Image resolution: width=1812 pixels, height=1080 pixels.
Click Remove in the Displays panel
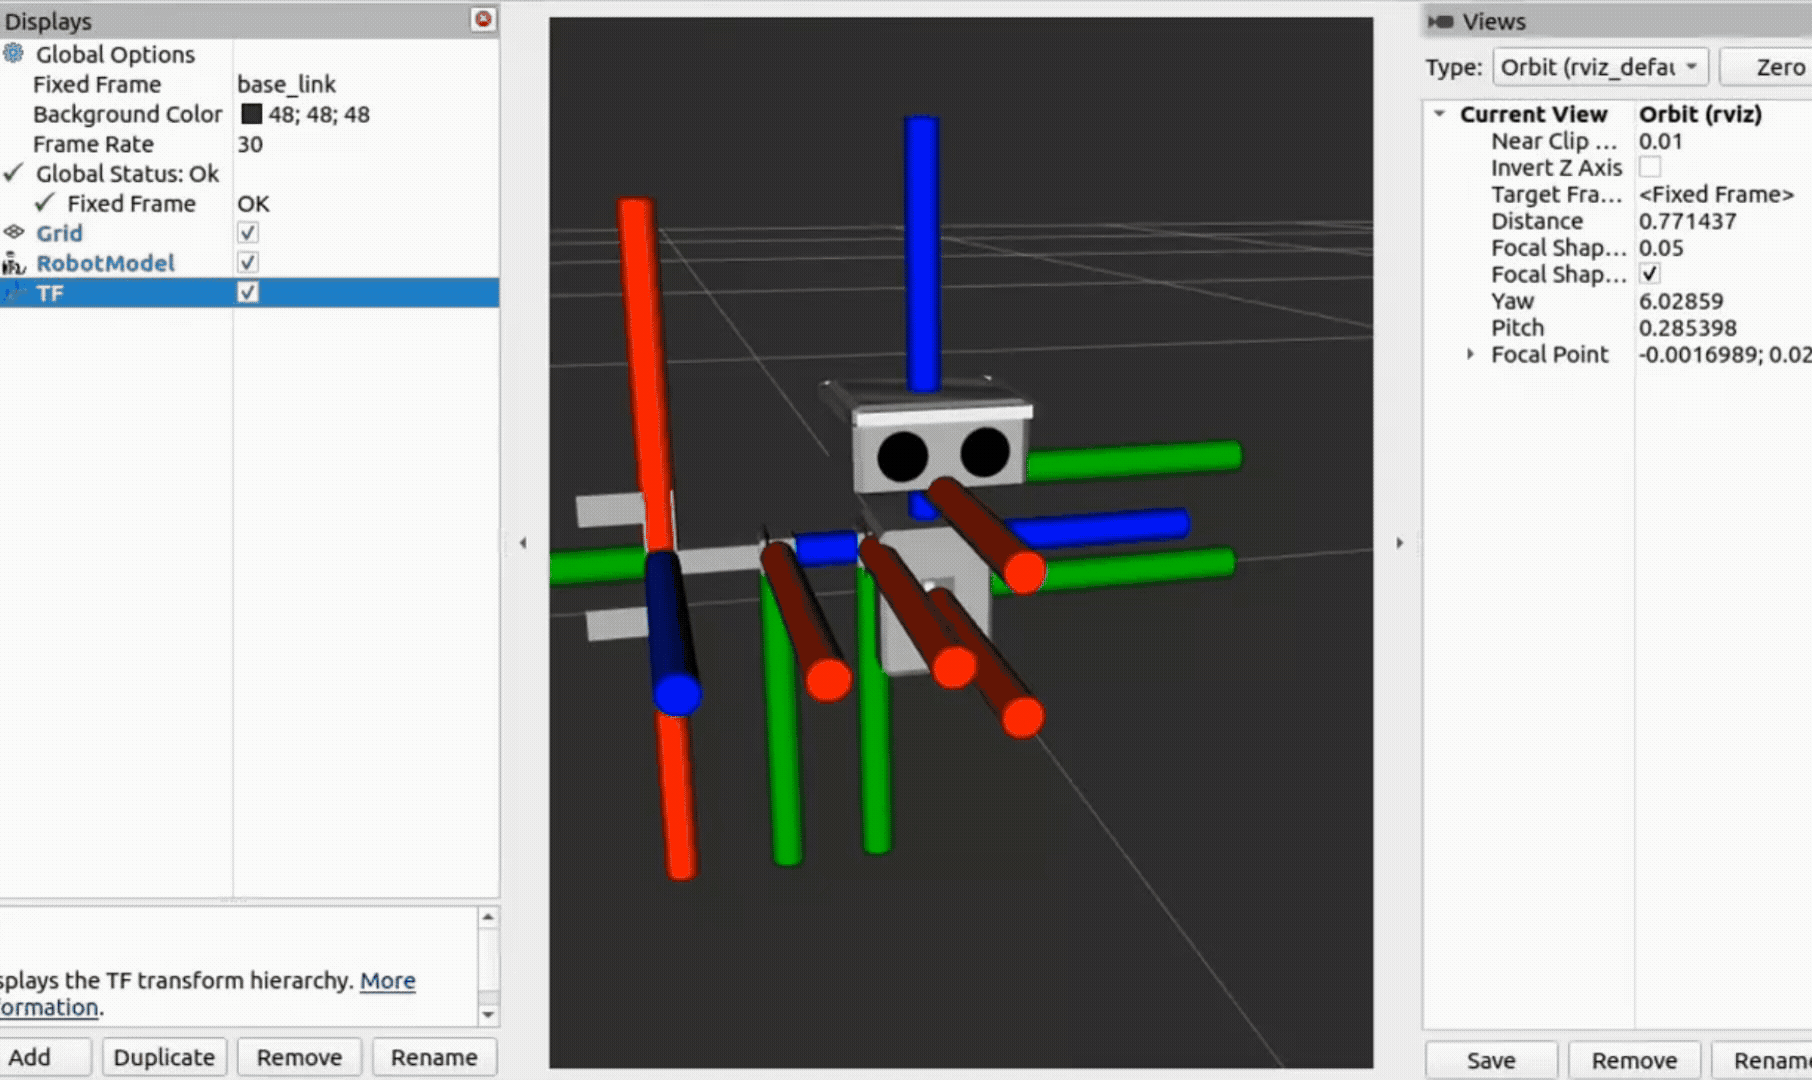299,1057
